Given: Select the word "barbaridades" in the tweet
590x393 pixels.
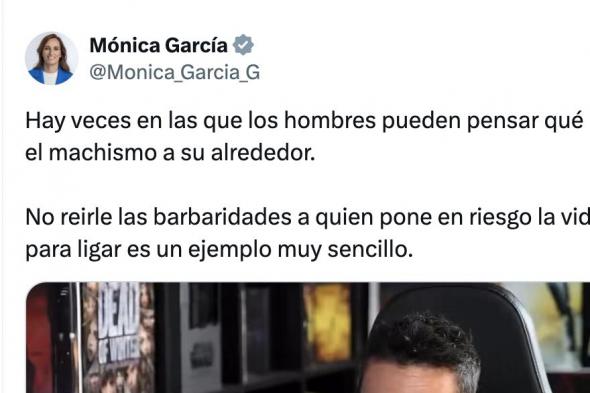Looking at the screenshot, I should (x=222, y=217).
